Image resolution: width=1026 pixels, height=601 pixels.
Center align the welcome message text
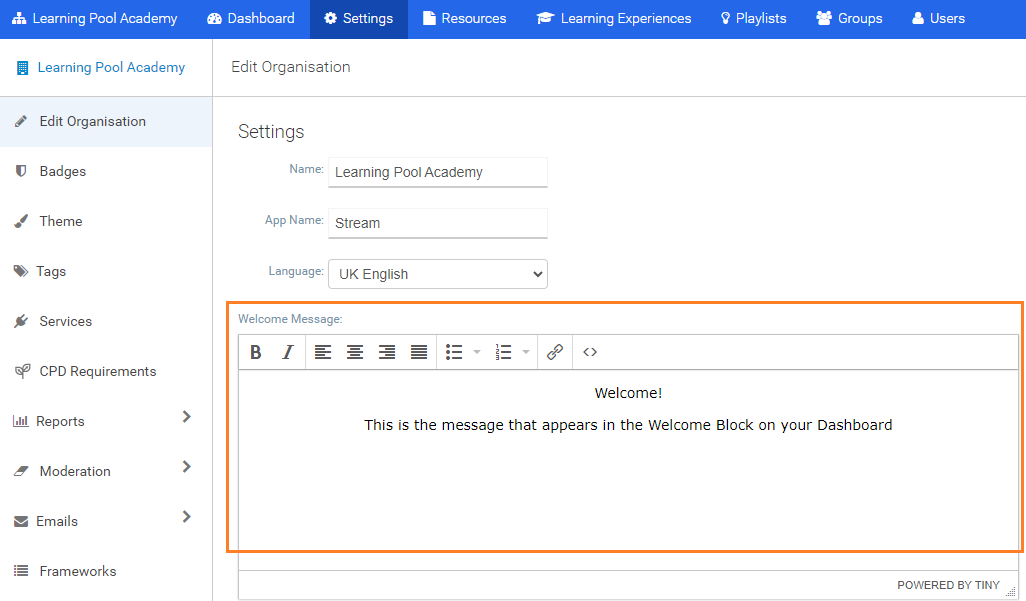point(355,352)
